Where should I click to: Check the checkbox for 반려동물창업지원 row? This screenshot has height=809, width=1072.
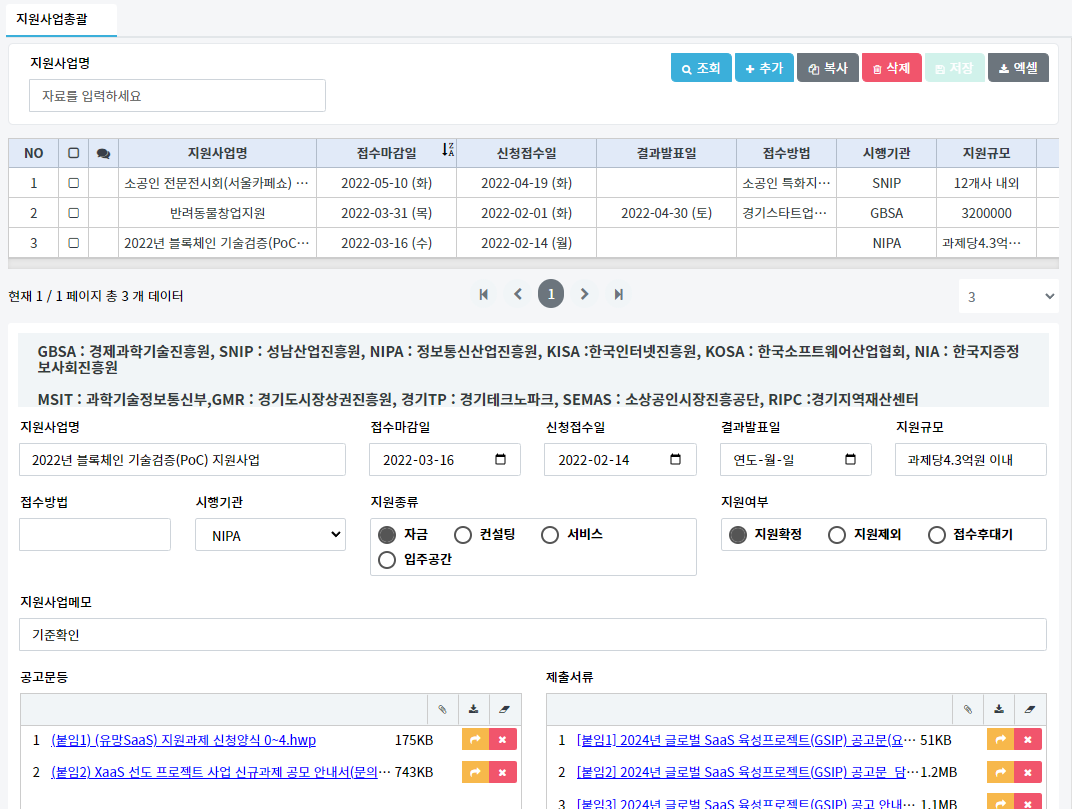click(x=73, y=213)
